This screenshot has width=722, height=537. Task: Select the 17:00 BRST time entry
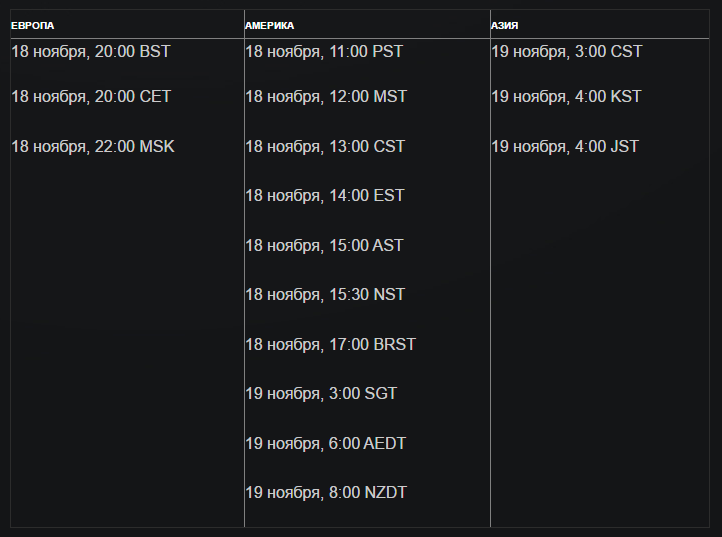pyautogui.click(x=330, y=345)
